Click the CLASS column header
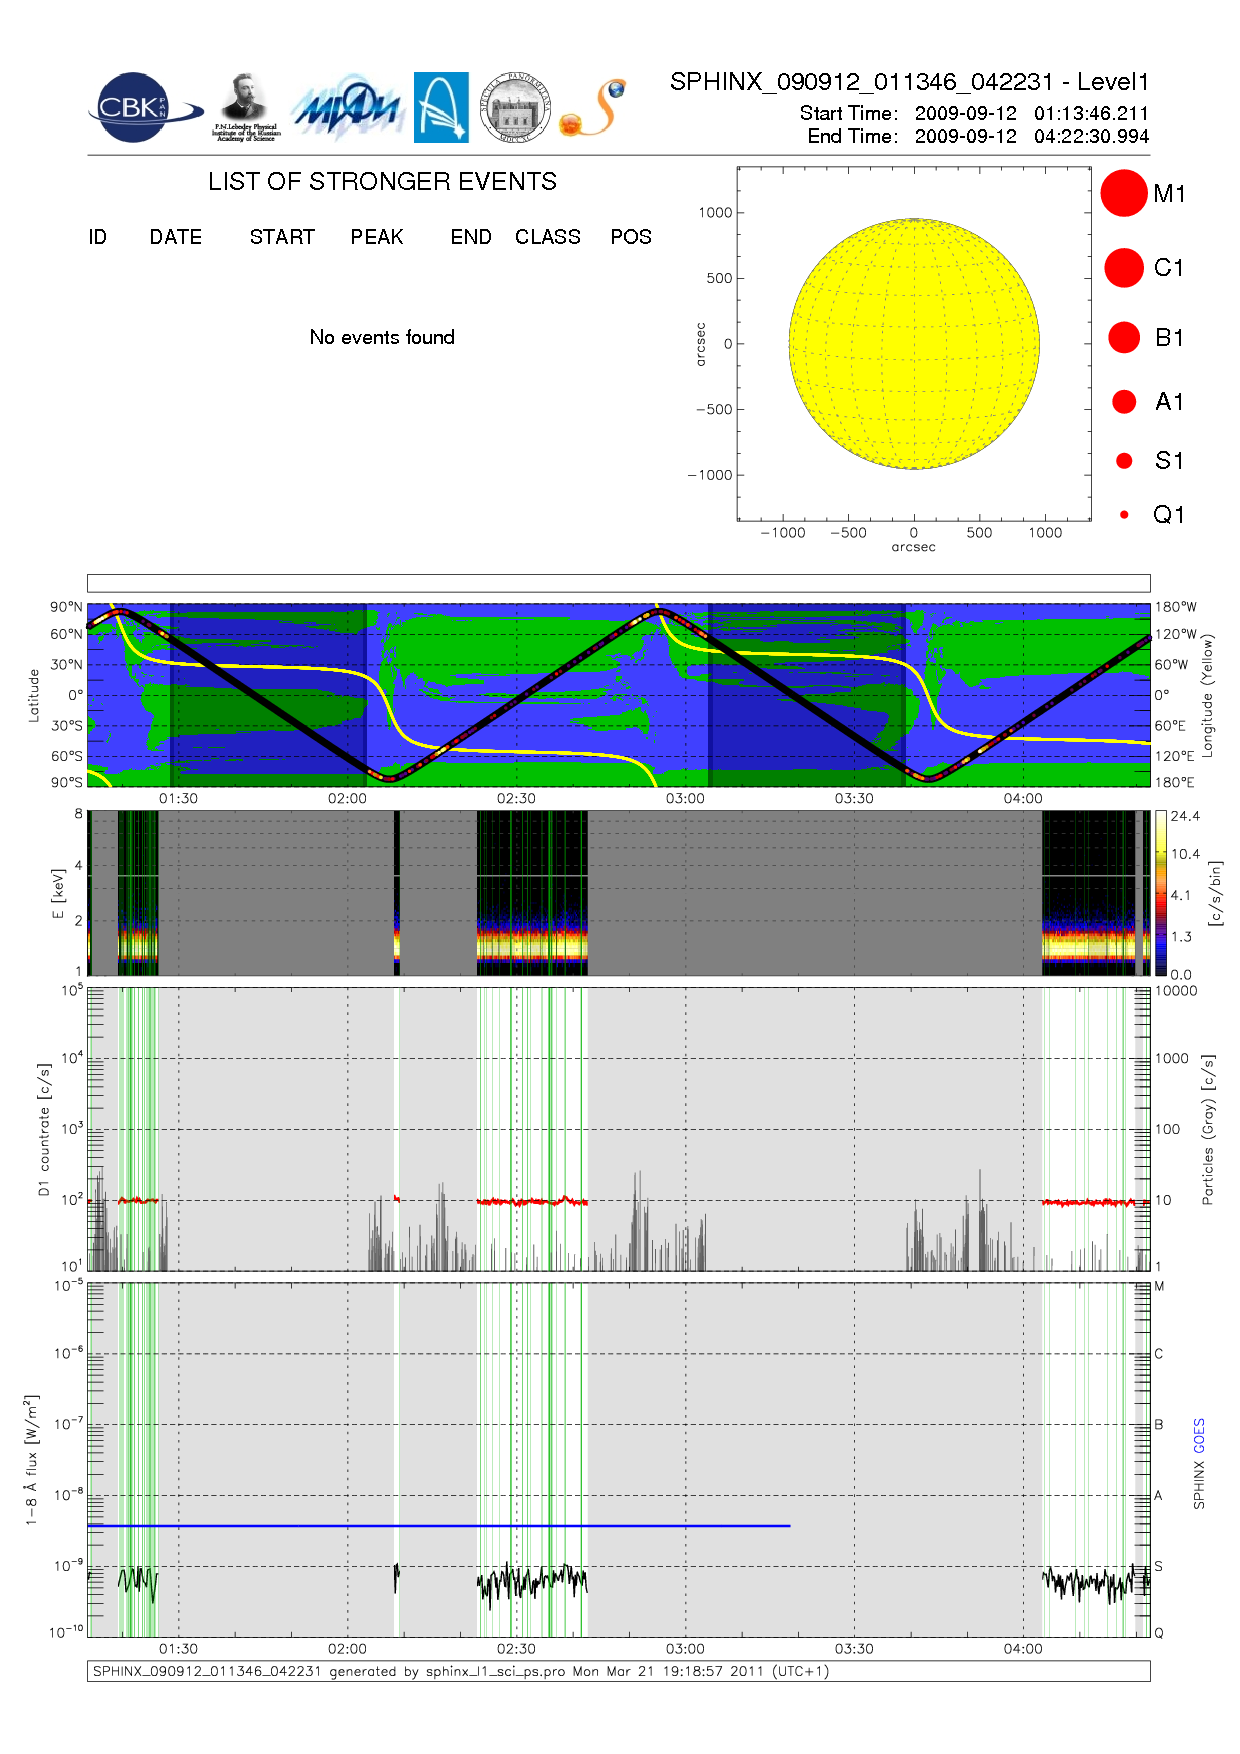This screenshot has height=1754, width=1240. pos(547,237)
